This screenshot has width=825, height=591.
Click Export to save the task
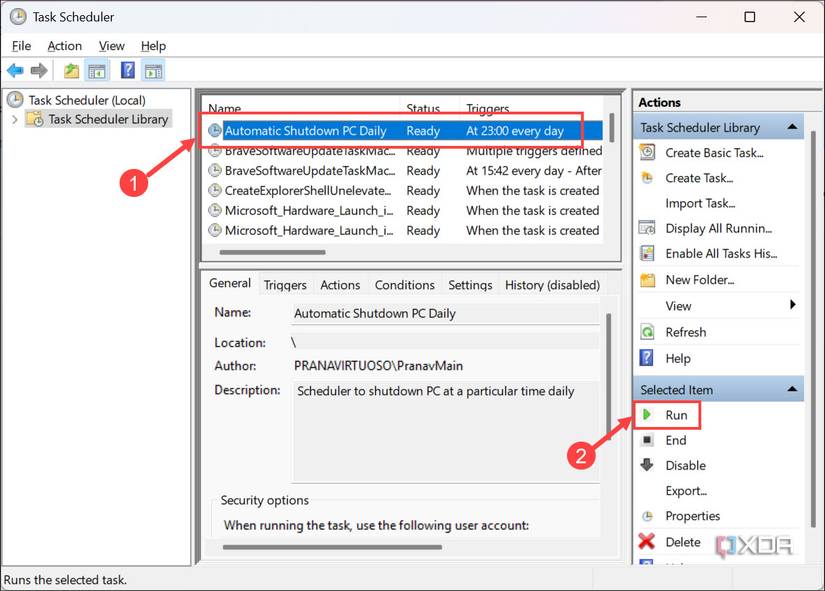click(686, 490)
